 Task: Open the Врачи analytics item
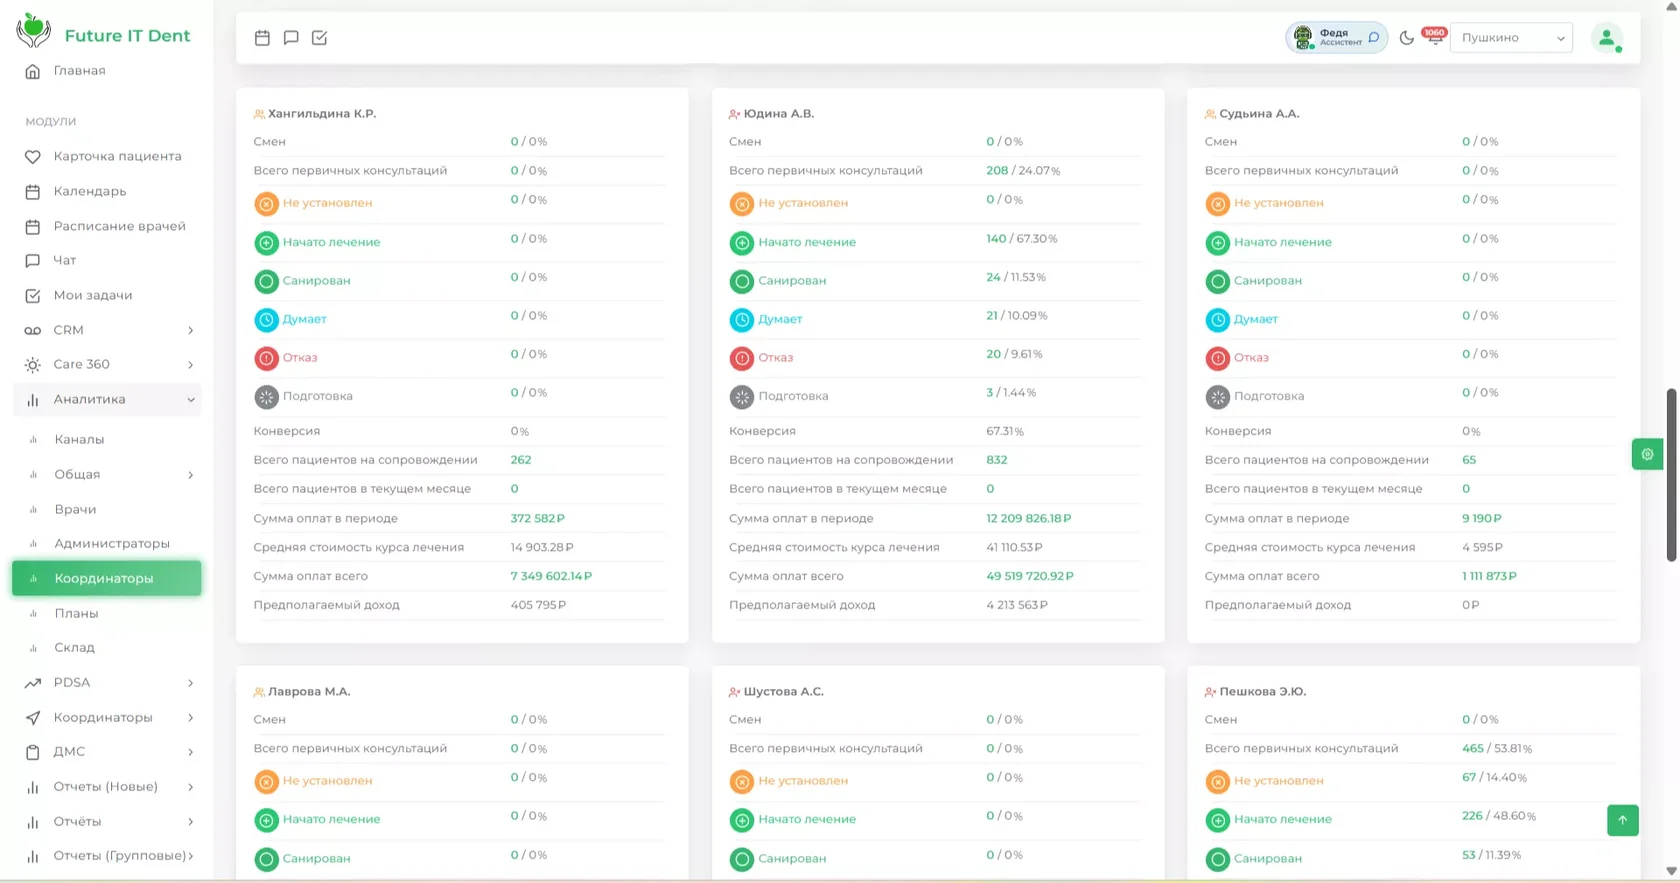pos(75,509)
